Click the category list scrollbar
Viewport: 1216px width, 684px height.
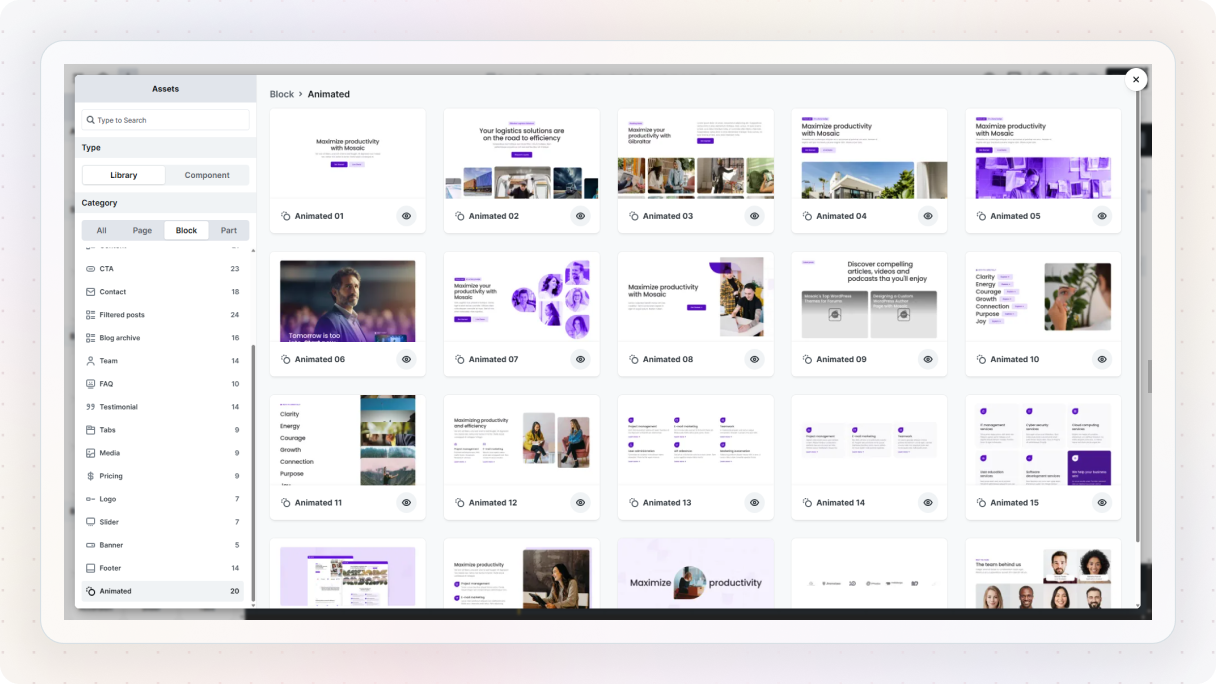[253, 472]
